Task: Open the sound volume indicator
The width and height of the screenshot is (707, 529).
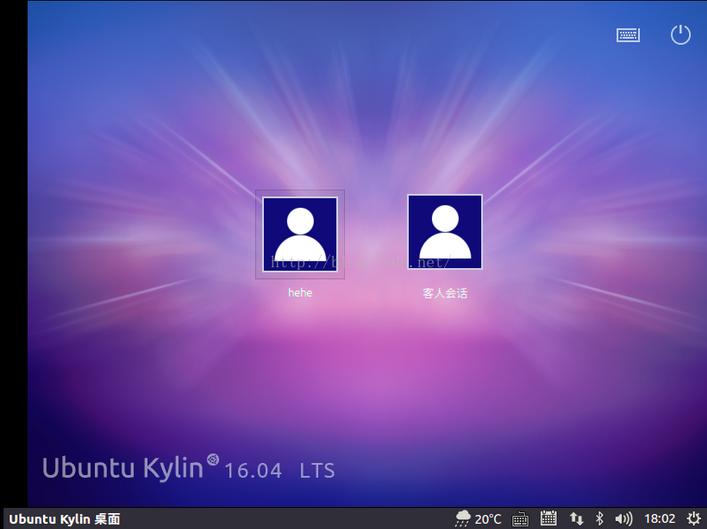Action: pyautogui.click(x=624, y=519)
